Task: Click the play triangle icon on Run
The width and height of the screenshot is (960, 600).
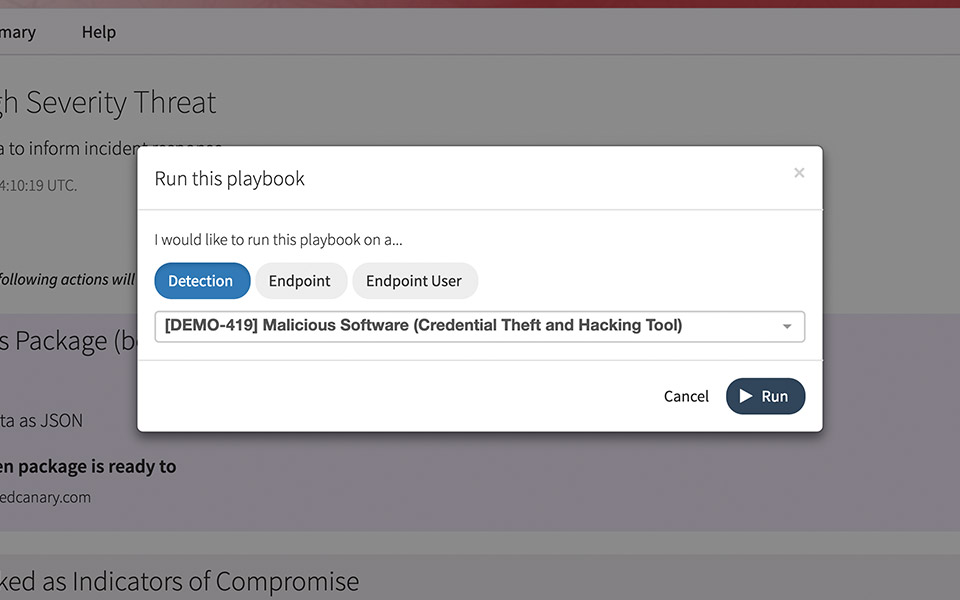Action: point(746,396)
